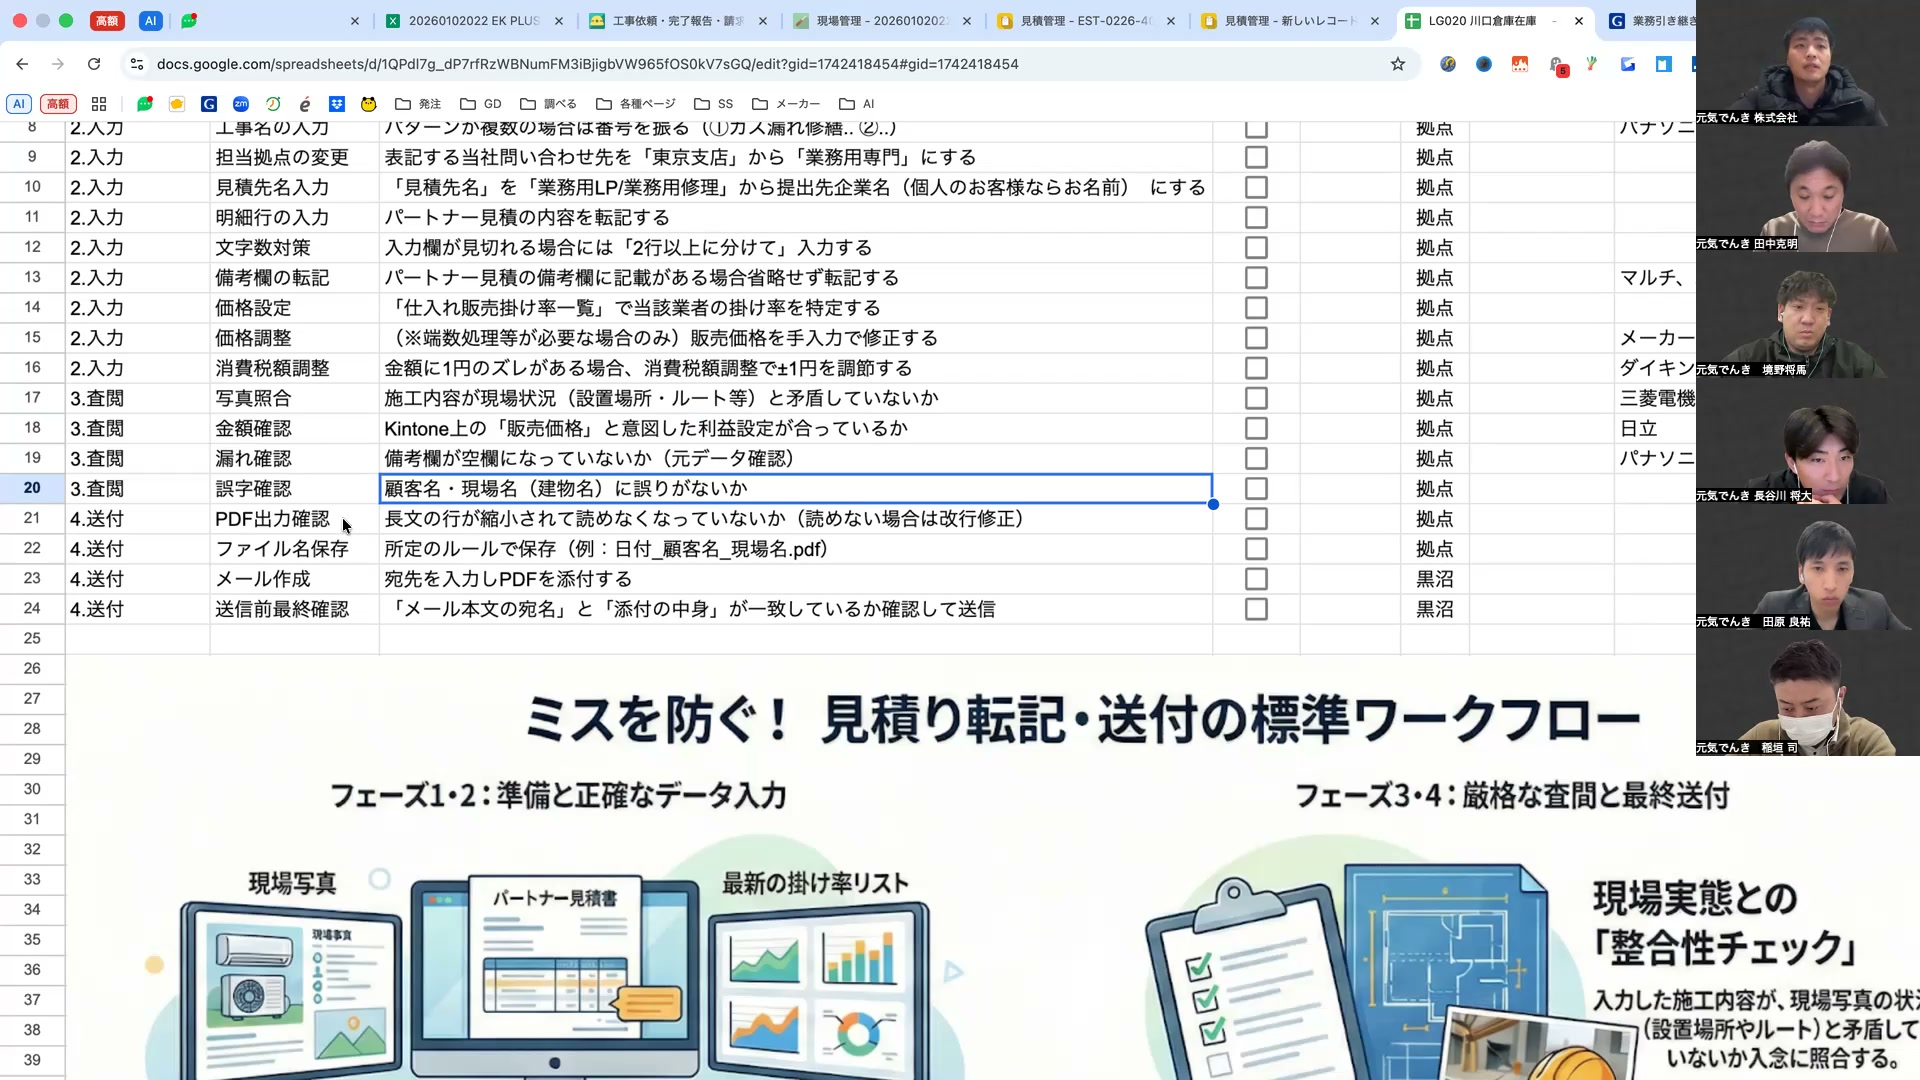Toggle the checkbox in 写真照合 row

point(1256,398)
